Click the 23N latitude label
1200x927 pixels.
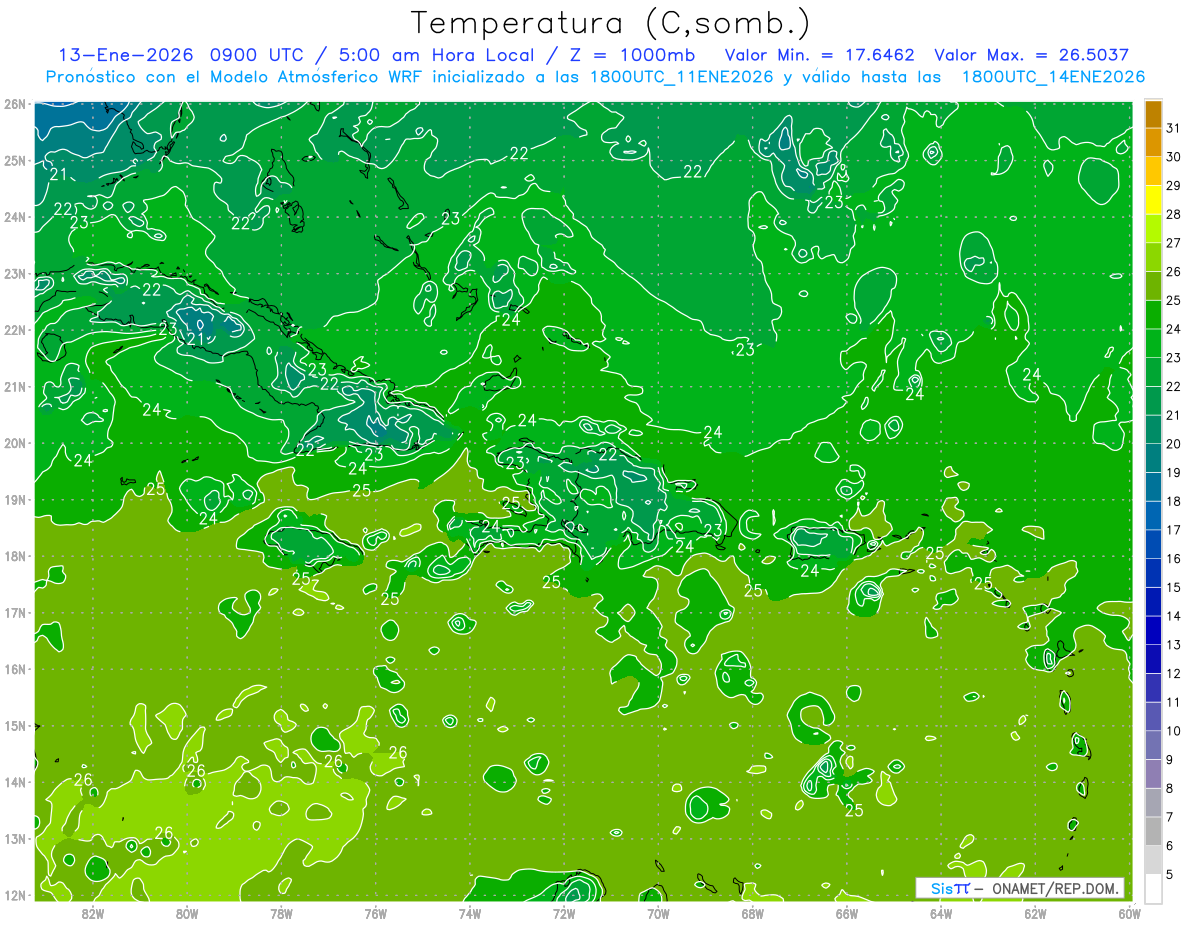click(x=14, y=274)
